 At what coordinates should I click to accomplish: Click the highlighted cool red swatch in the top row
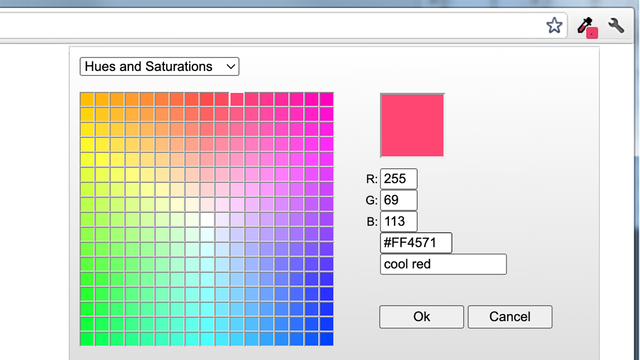click(237, 99)
